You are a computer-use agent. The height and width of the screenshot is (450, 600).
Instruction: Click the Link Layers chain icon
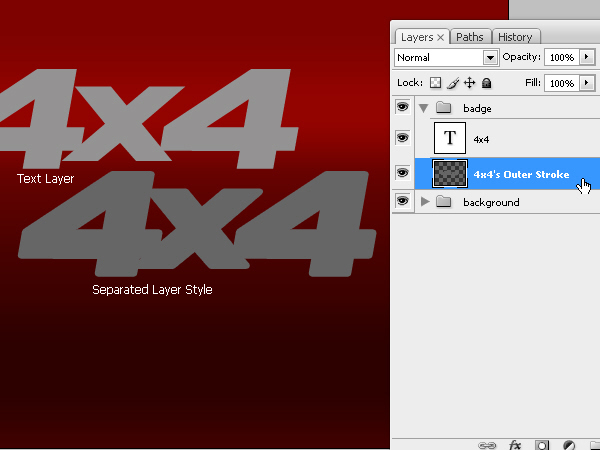coord(488,443)
